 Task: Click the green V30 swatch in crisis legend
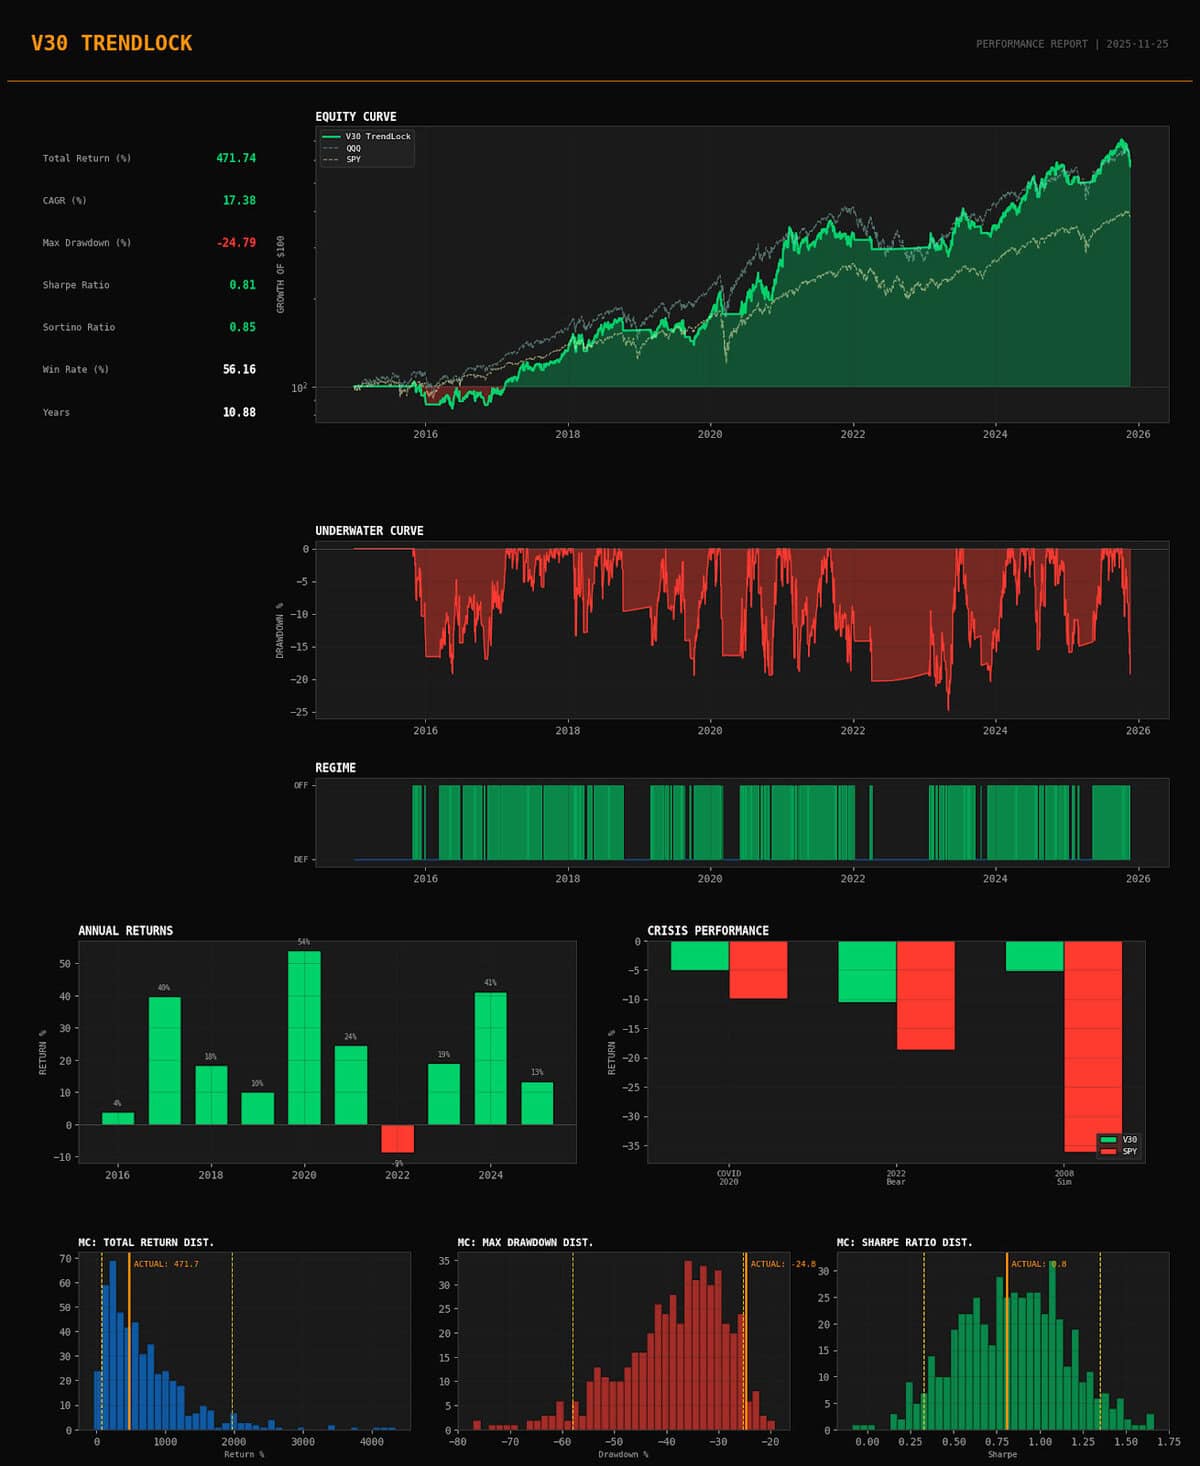(1107, 1140)
